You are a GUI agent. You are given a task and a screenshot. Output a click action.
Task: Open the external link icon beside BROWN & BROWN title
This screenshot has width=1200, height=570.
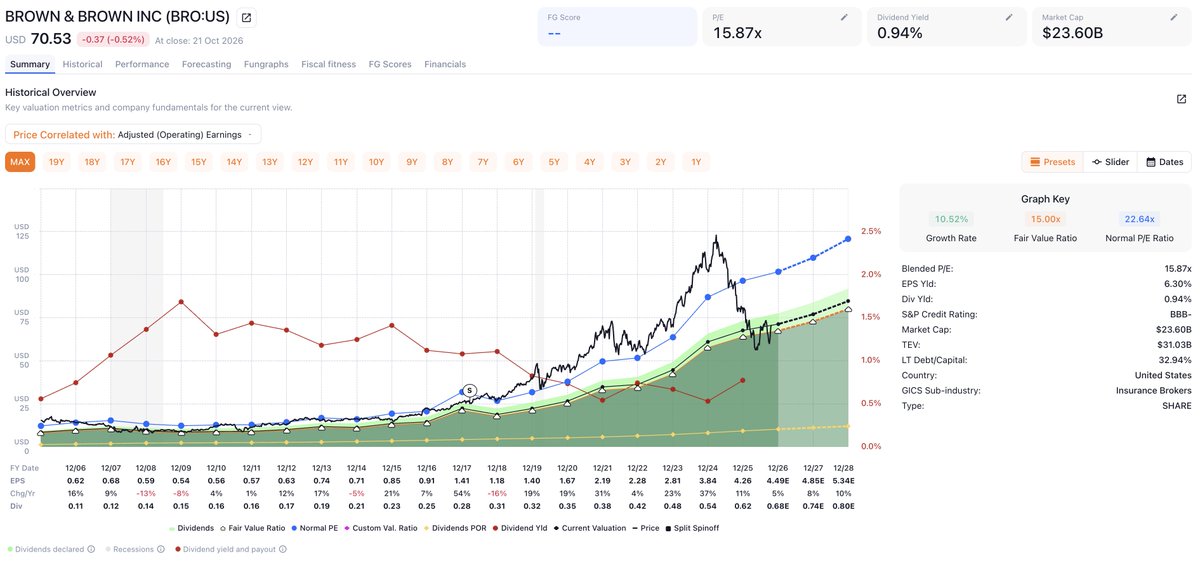247,17
